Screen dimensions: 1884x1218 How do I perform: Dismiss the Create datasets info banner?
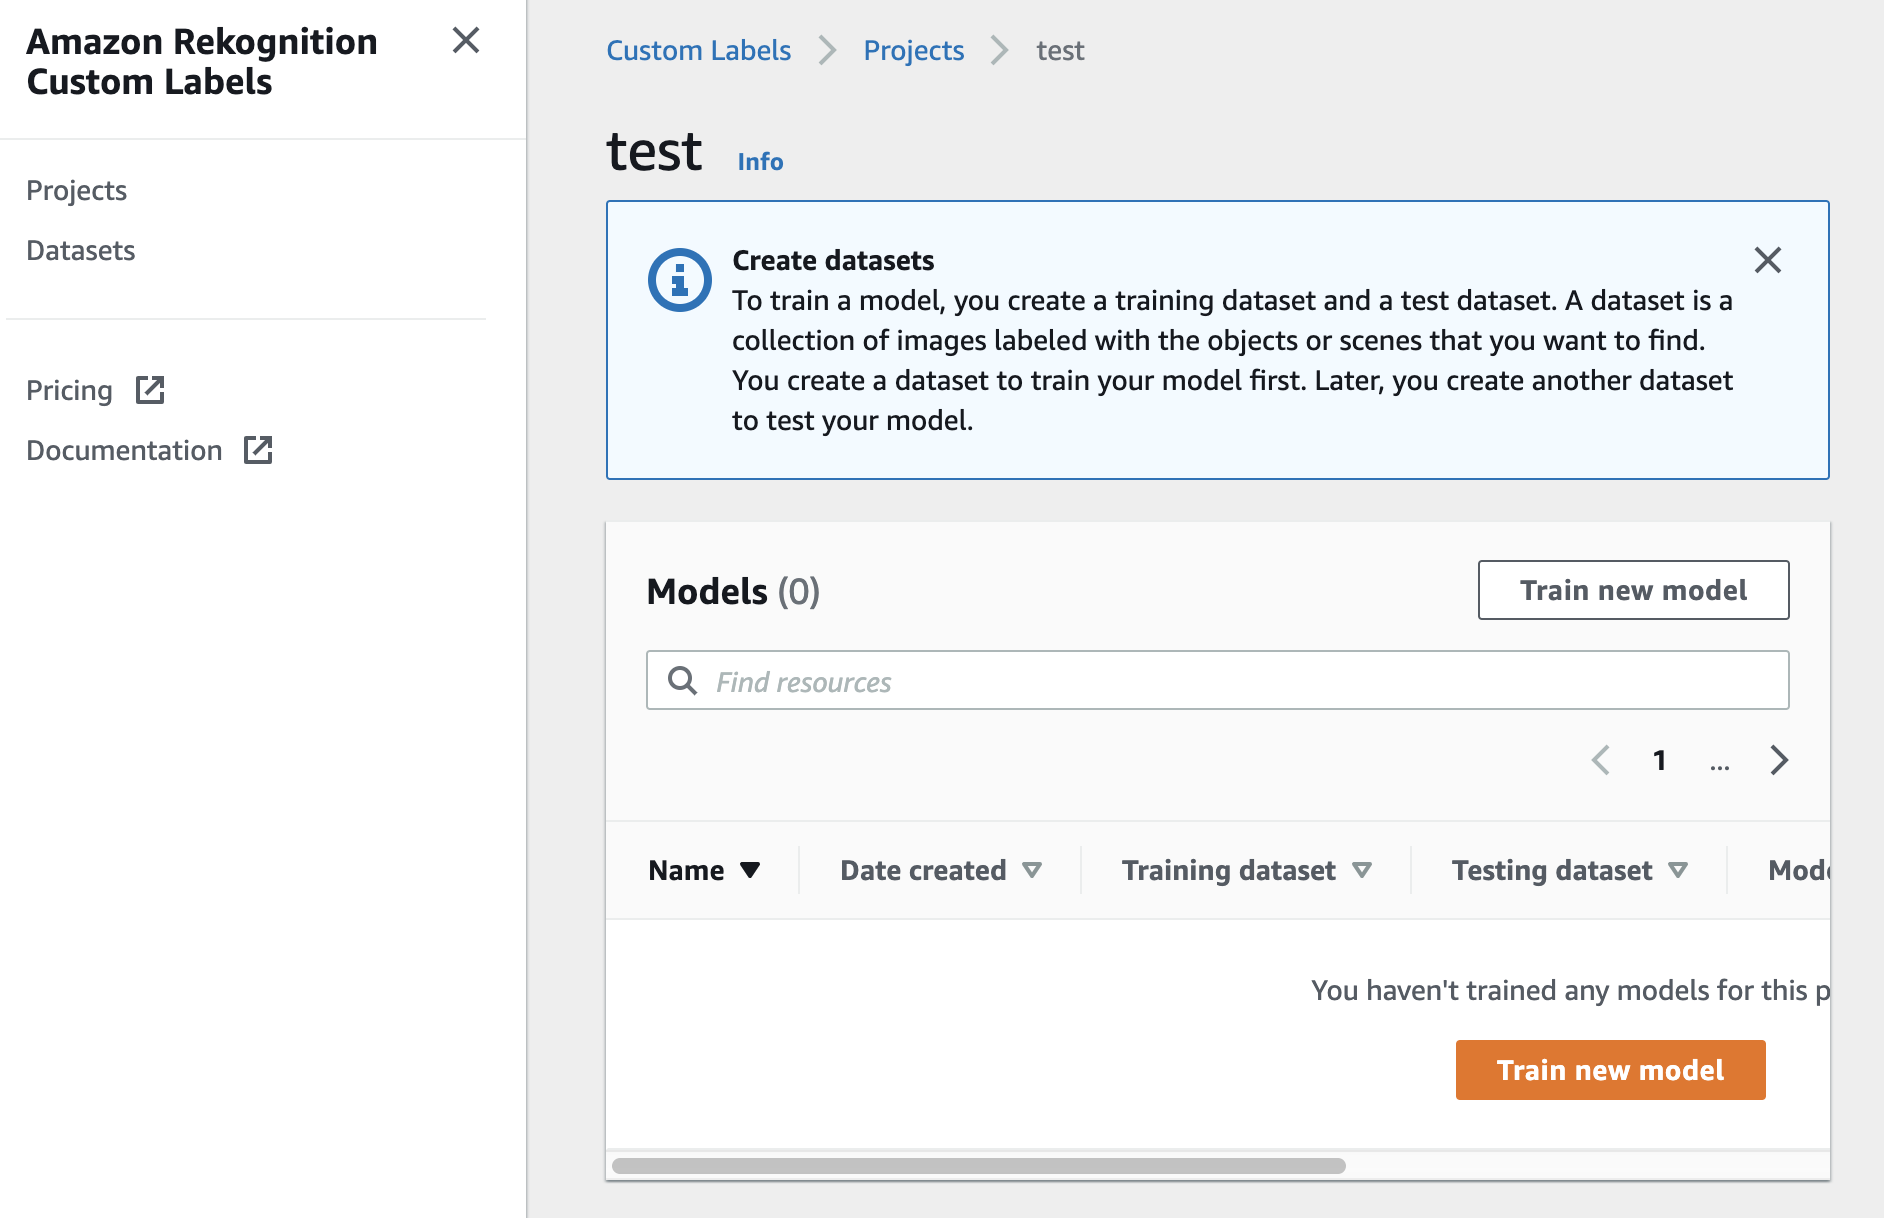coord(1767,261)
